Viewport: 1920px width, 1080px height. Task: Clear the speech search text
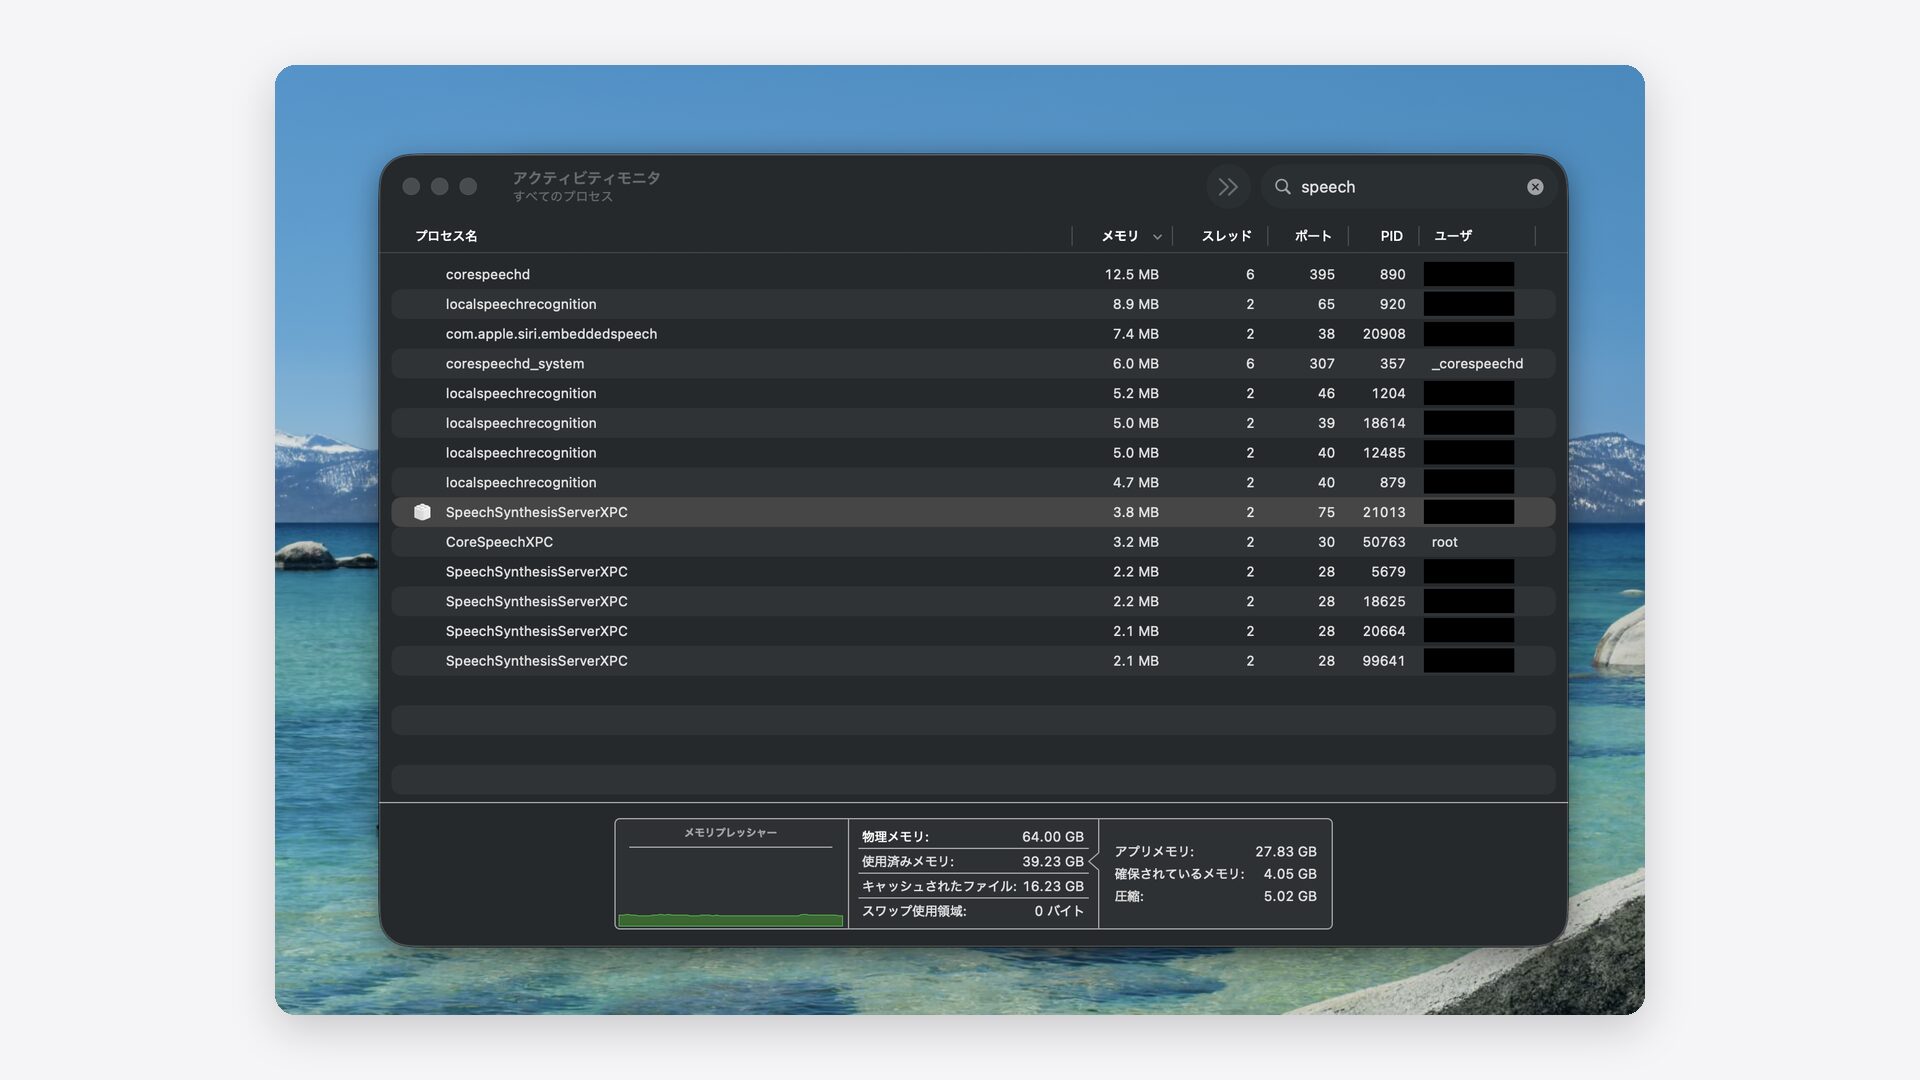coord(1535,187)
